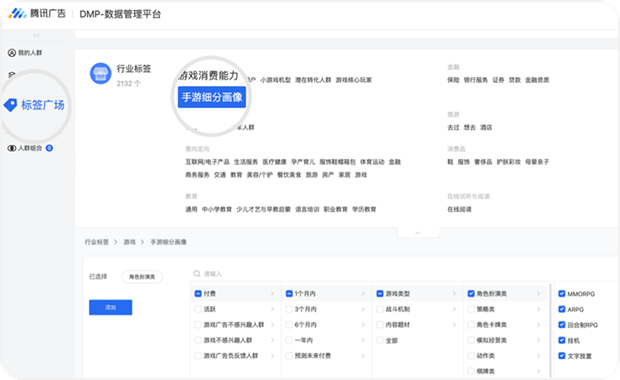Screen dimensions: 620x380
Task: Expand the 战斗机制 row arrow
Action: (454, 309)
